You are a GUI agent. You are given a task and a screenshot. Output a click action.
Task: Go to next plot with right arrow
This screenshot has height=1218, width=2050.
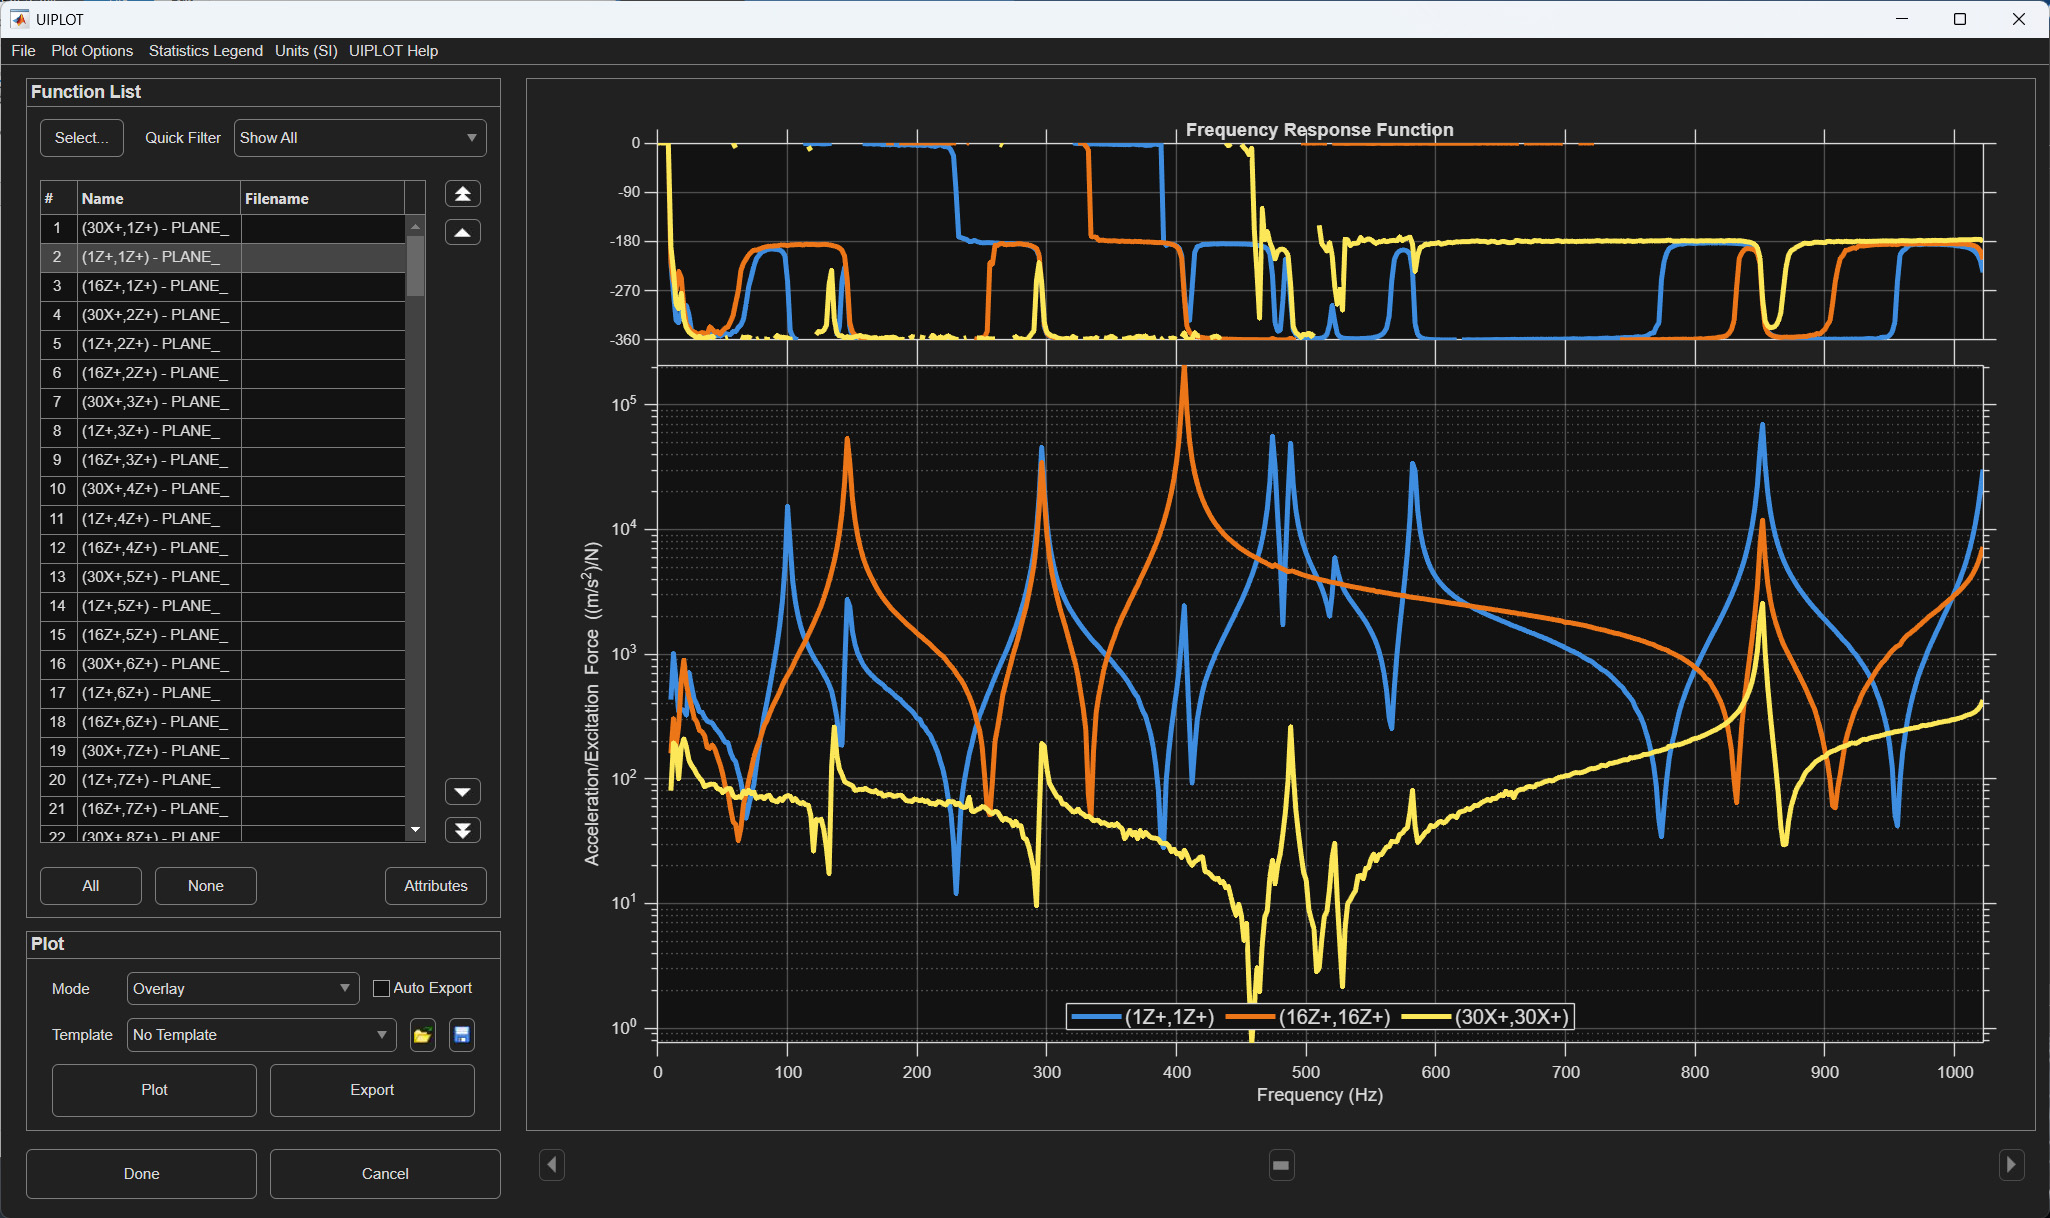2011,1165
